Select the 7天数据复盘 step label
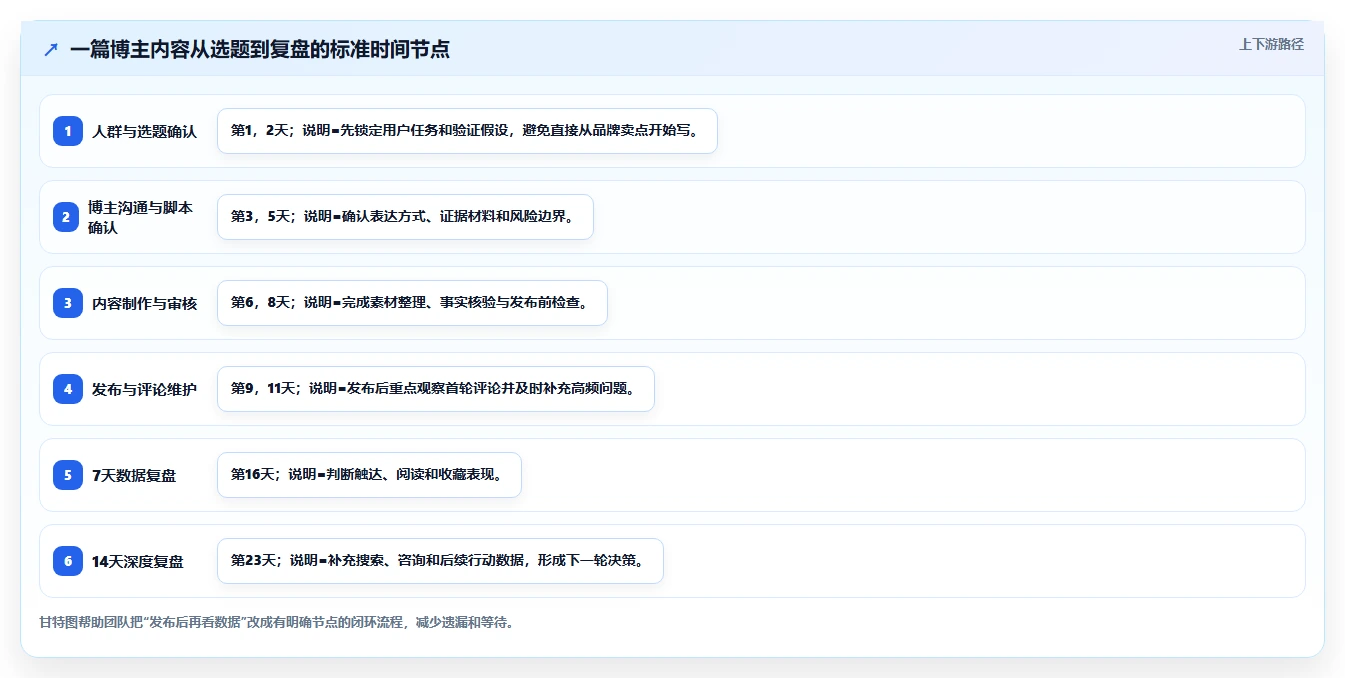 point(134,475)
